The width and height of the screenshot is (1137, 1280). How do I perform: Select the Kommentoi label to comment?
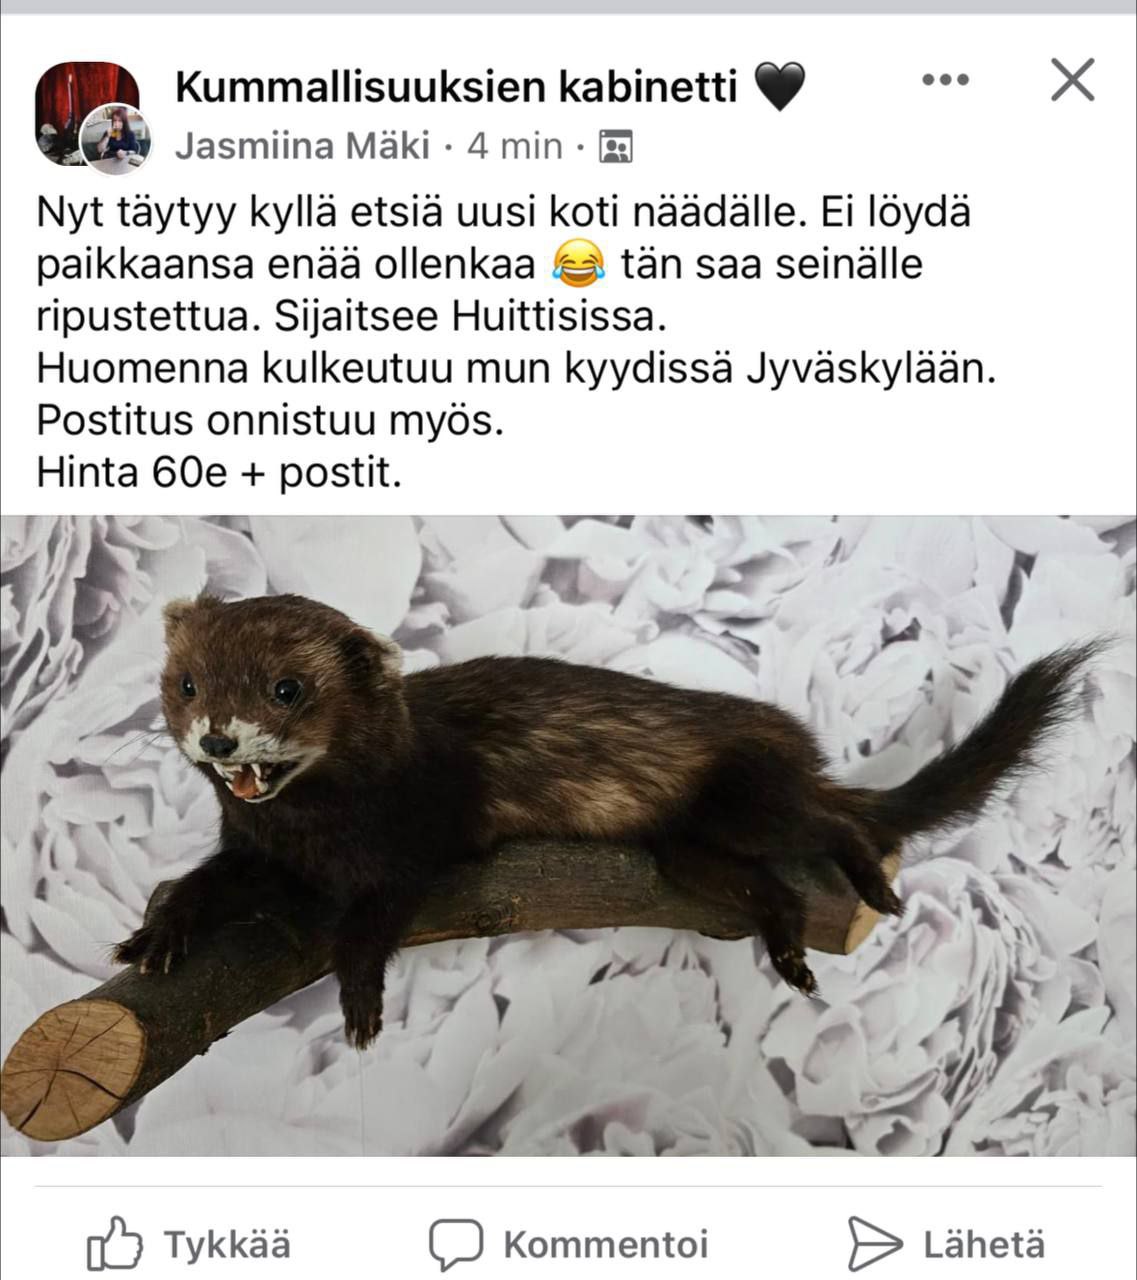click(606, 1245)
